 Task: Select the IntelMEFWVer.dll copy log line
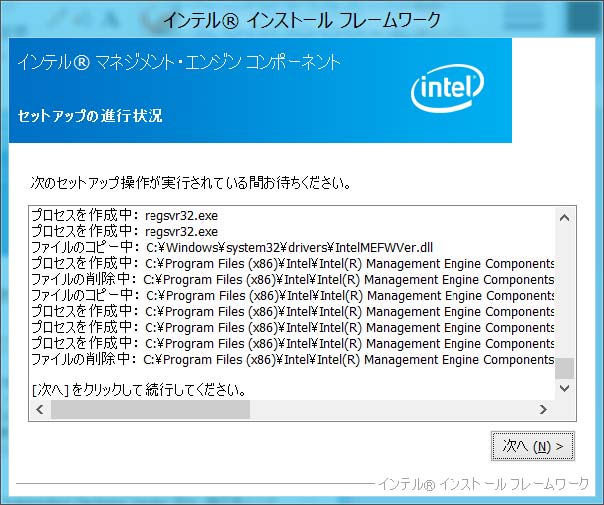232,247
